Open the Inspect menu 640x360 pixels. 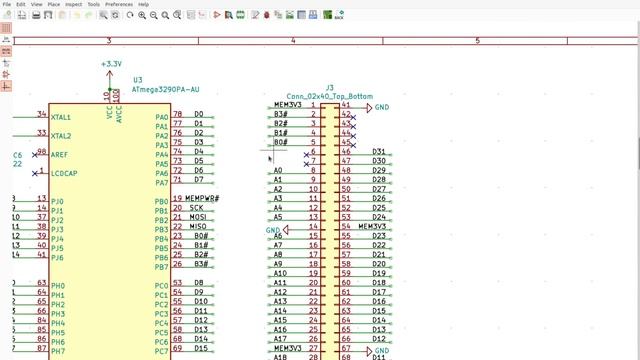coord(73,4)
